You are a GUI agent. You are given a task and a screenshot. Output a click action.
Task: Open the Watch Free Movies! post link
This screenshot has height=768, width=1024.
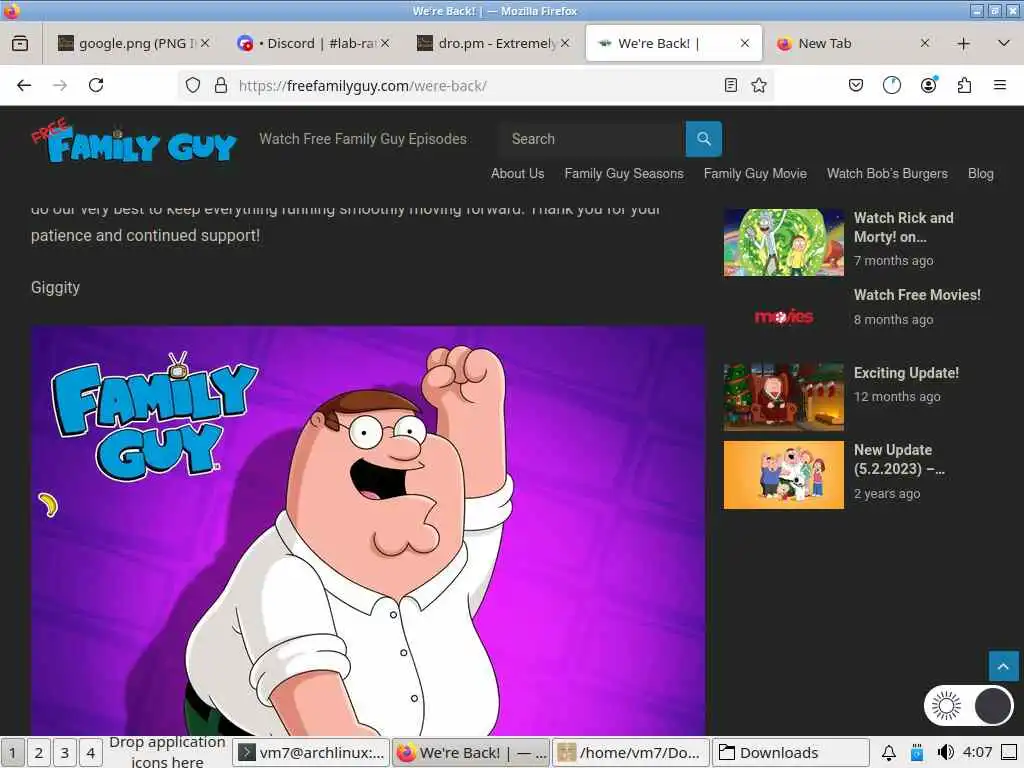(x=917, y=295)
